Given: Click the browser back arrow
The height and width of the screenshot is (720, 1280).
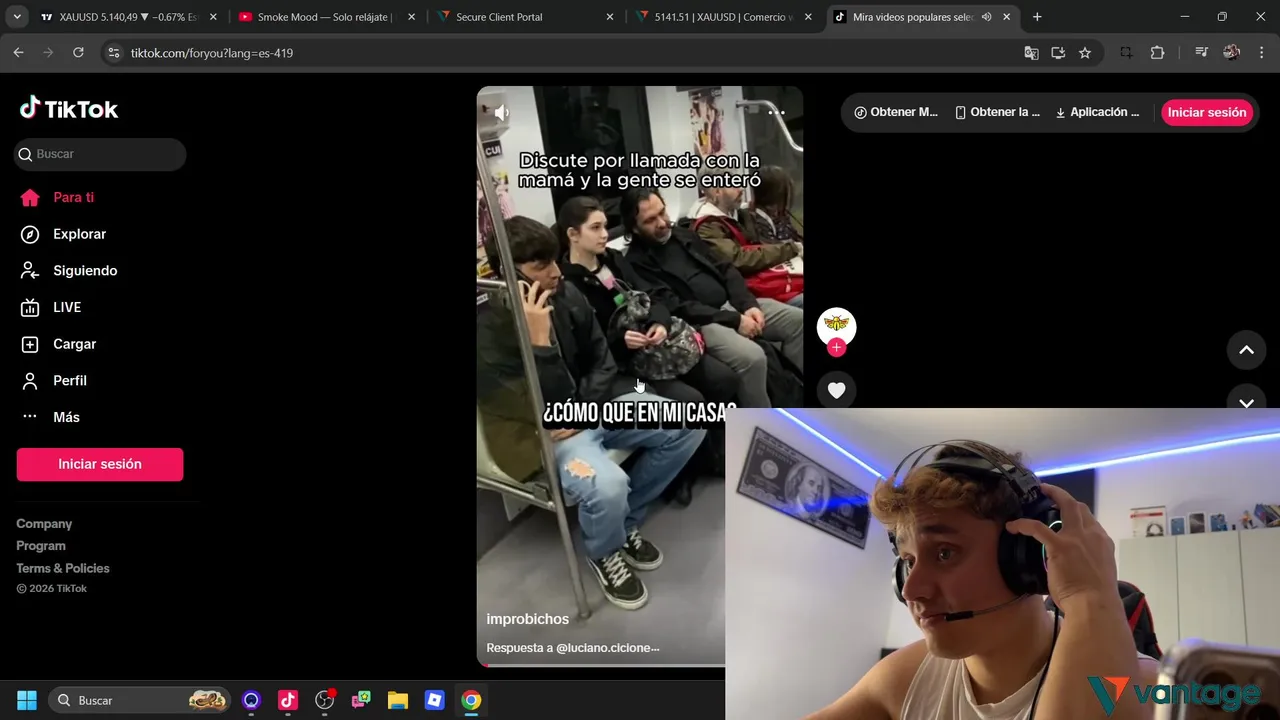Looking at the screenshot, I should tap(18, 53).
